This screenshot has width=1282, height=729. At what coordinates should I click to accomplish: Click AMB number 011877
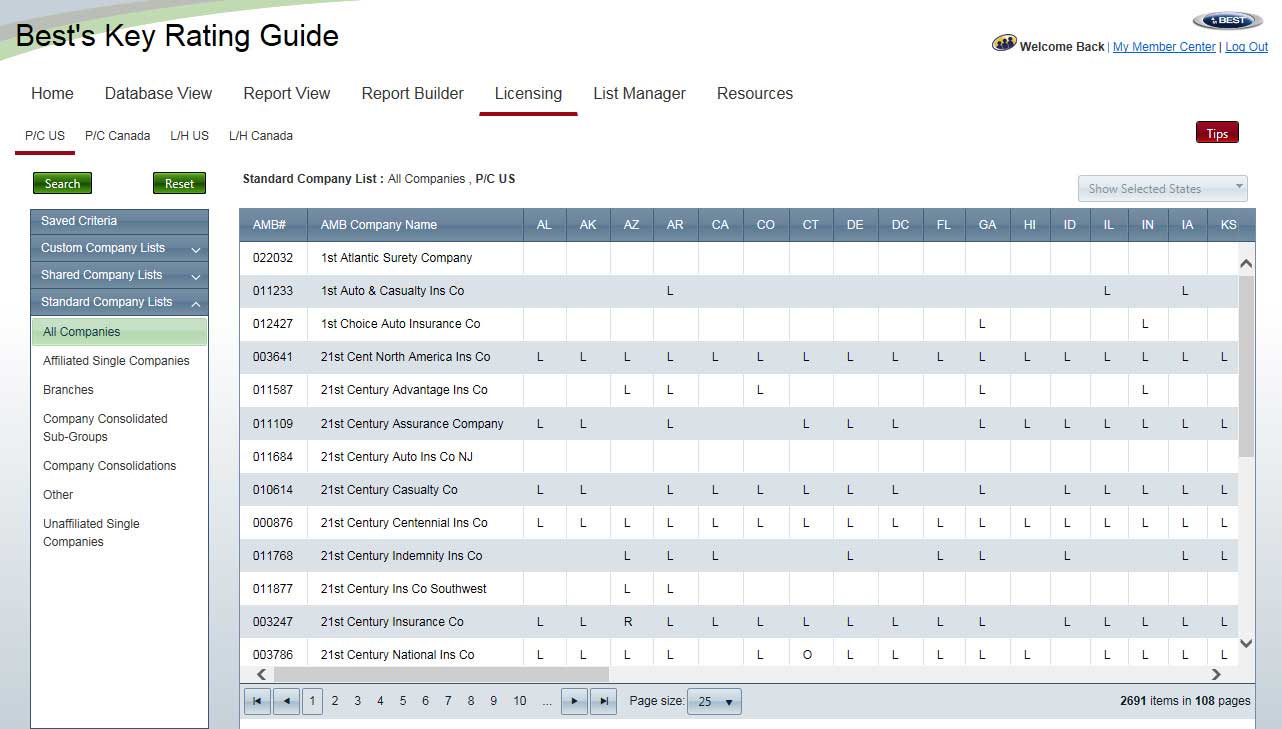pyautogui.click(x=273, y=589)
